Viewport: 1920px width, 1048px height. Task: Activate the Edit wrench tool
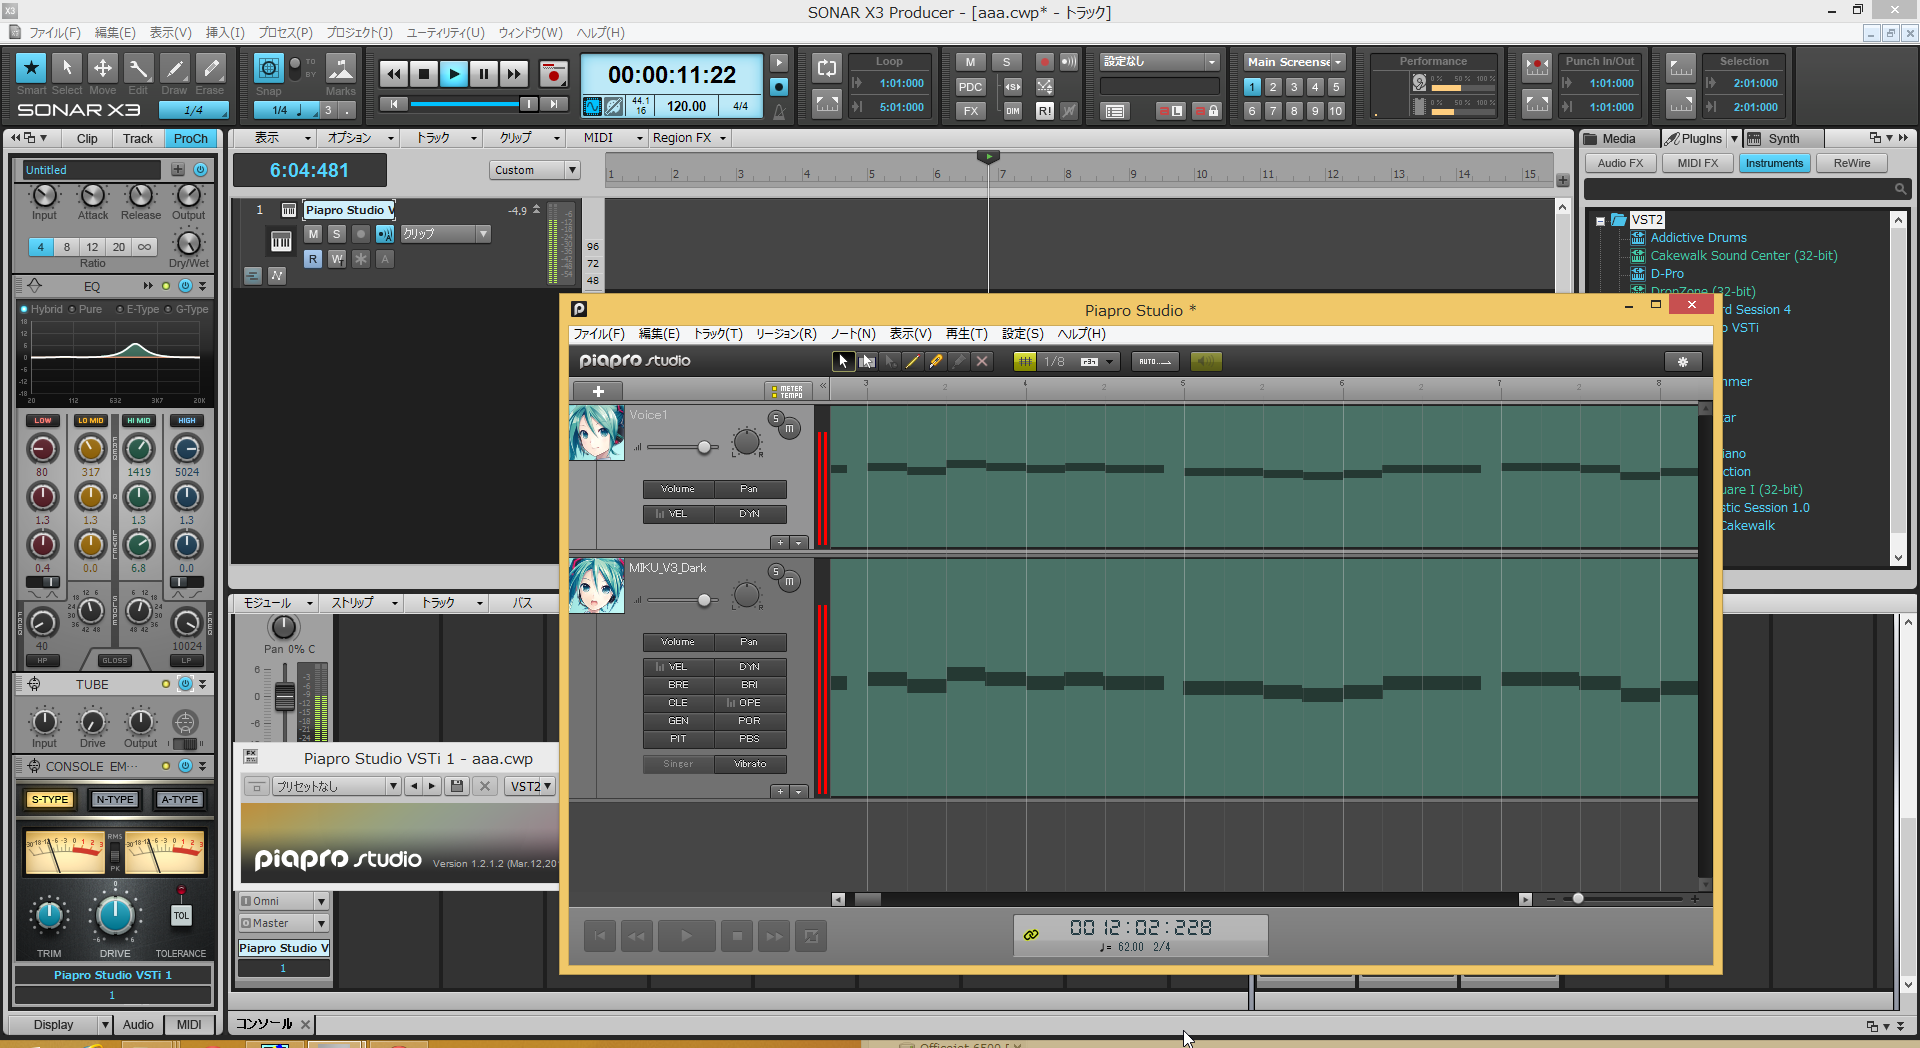(x=138, y=68)
